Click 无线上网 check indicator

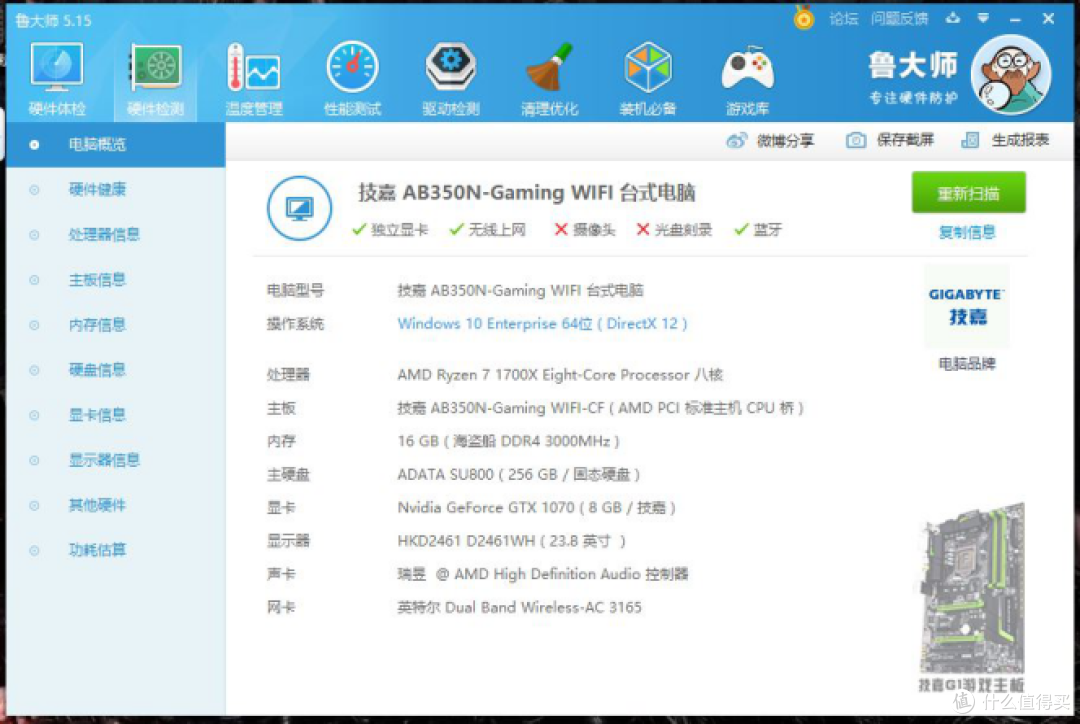point(487,229)
